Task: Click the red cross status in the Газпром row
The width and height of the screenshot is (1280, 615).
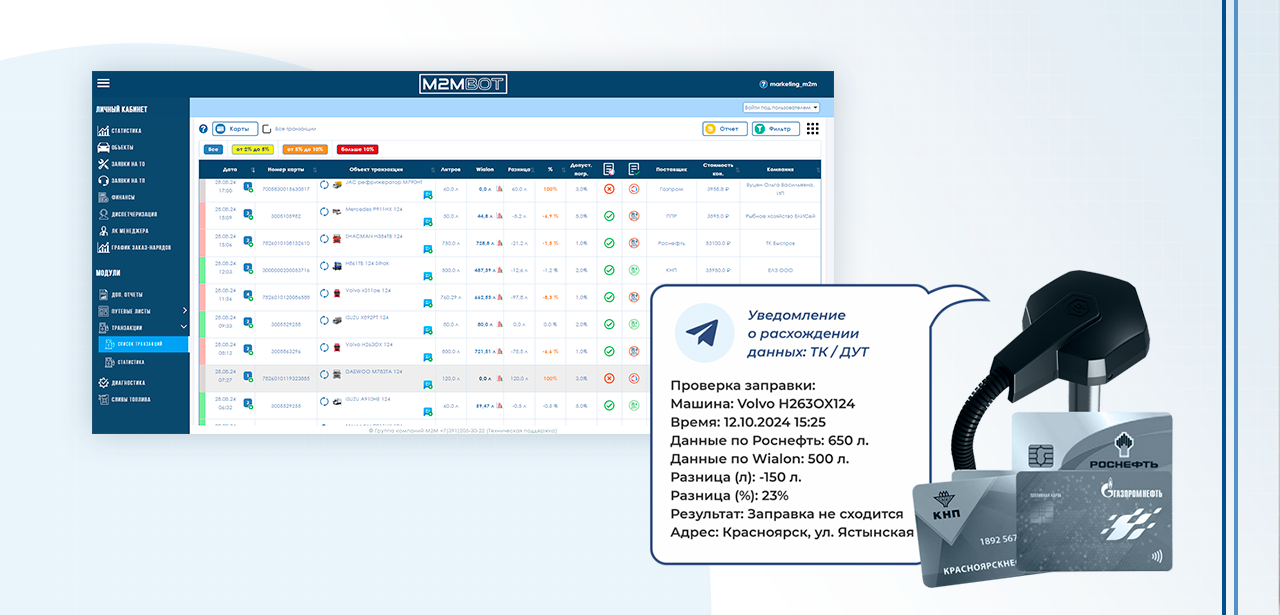Action: [608, 188]
